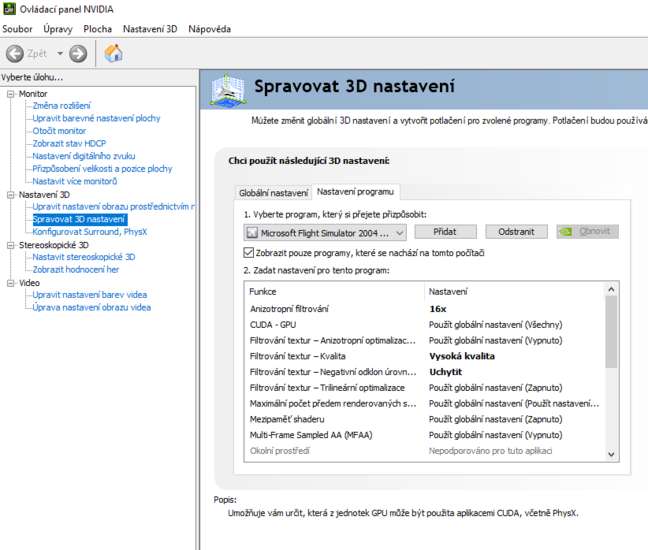The image size is (648, 550).
Task: Select Multi-Frame Sampled AA (MFAA) row
Action: 426,435
